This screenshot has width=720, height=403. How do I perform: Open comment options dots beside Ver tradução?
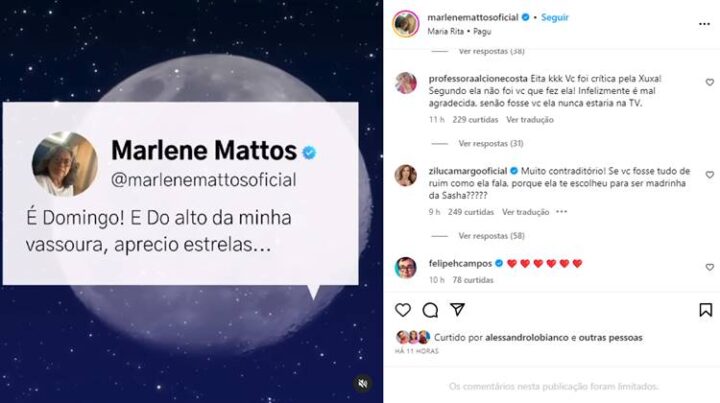pos(562,212)
